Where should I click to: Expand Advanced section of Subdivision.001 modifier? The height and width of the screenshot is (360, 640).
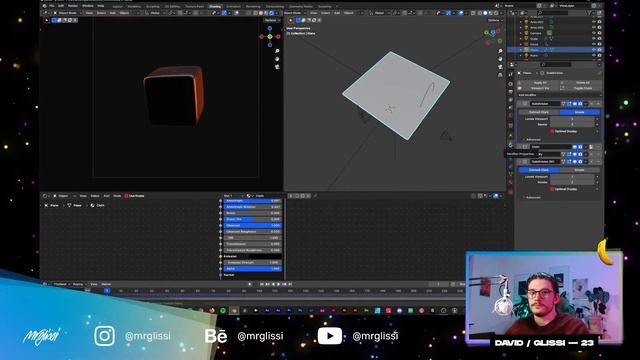pos(533,198)
